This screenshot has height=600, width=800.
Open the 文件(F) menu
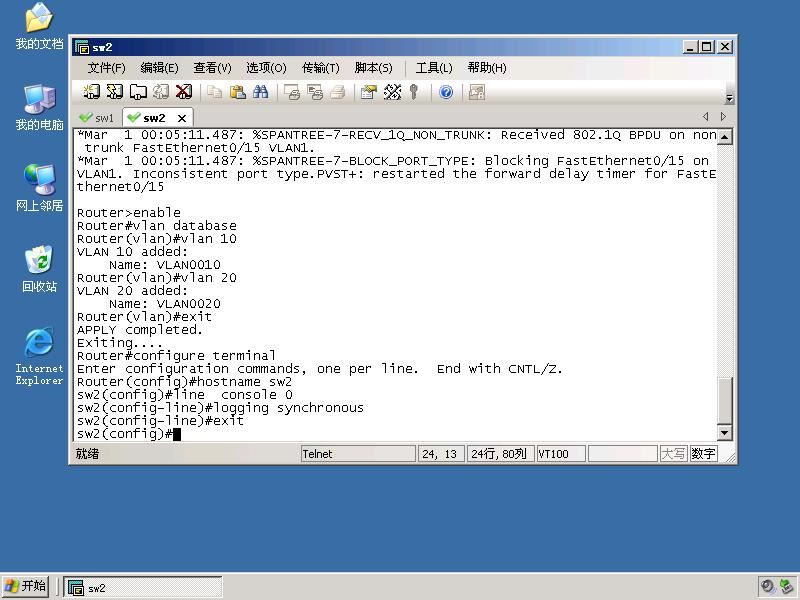(106, 68)
